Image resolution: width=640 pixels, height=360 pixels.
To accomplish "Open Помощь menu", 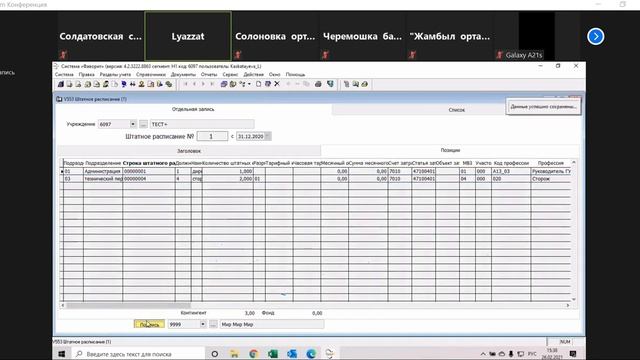I will point(295,75).
